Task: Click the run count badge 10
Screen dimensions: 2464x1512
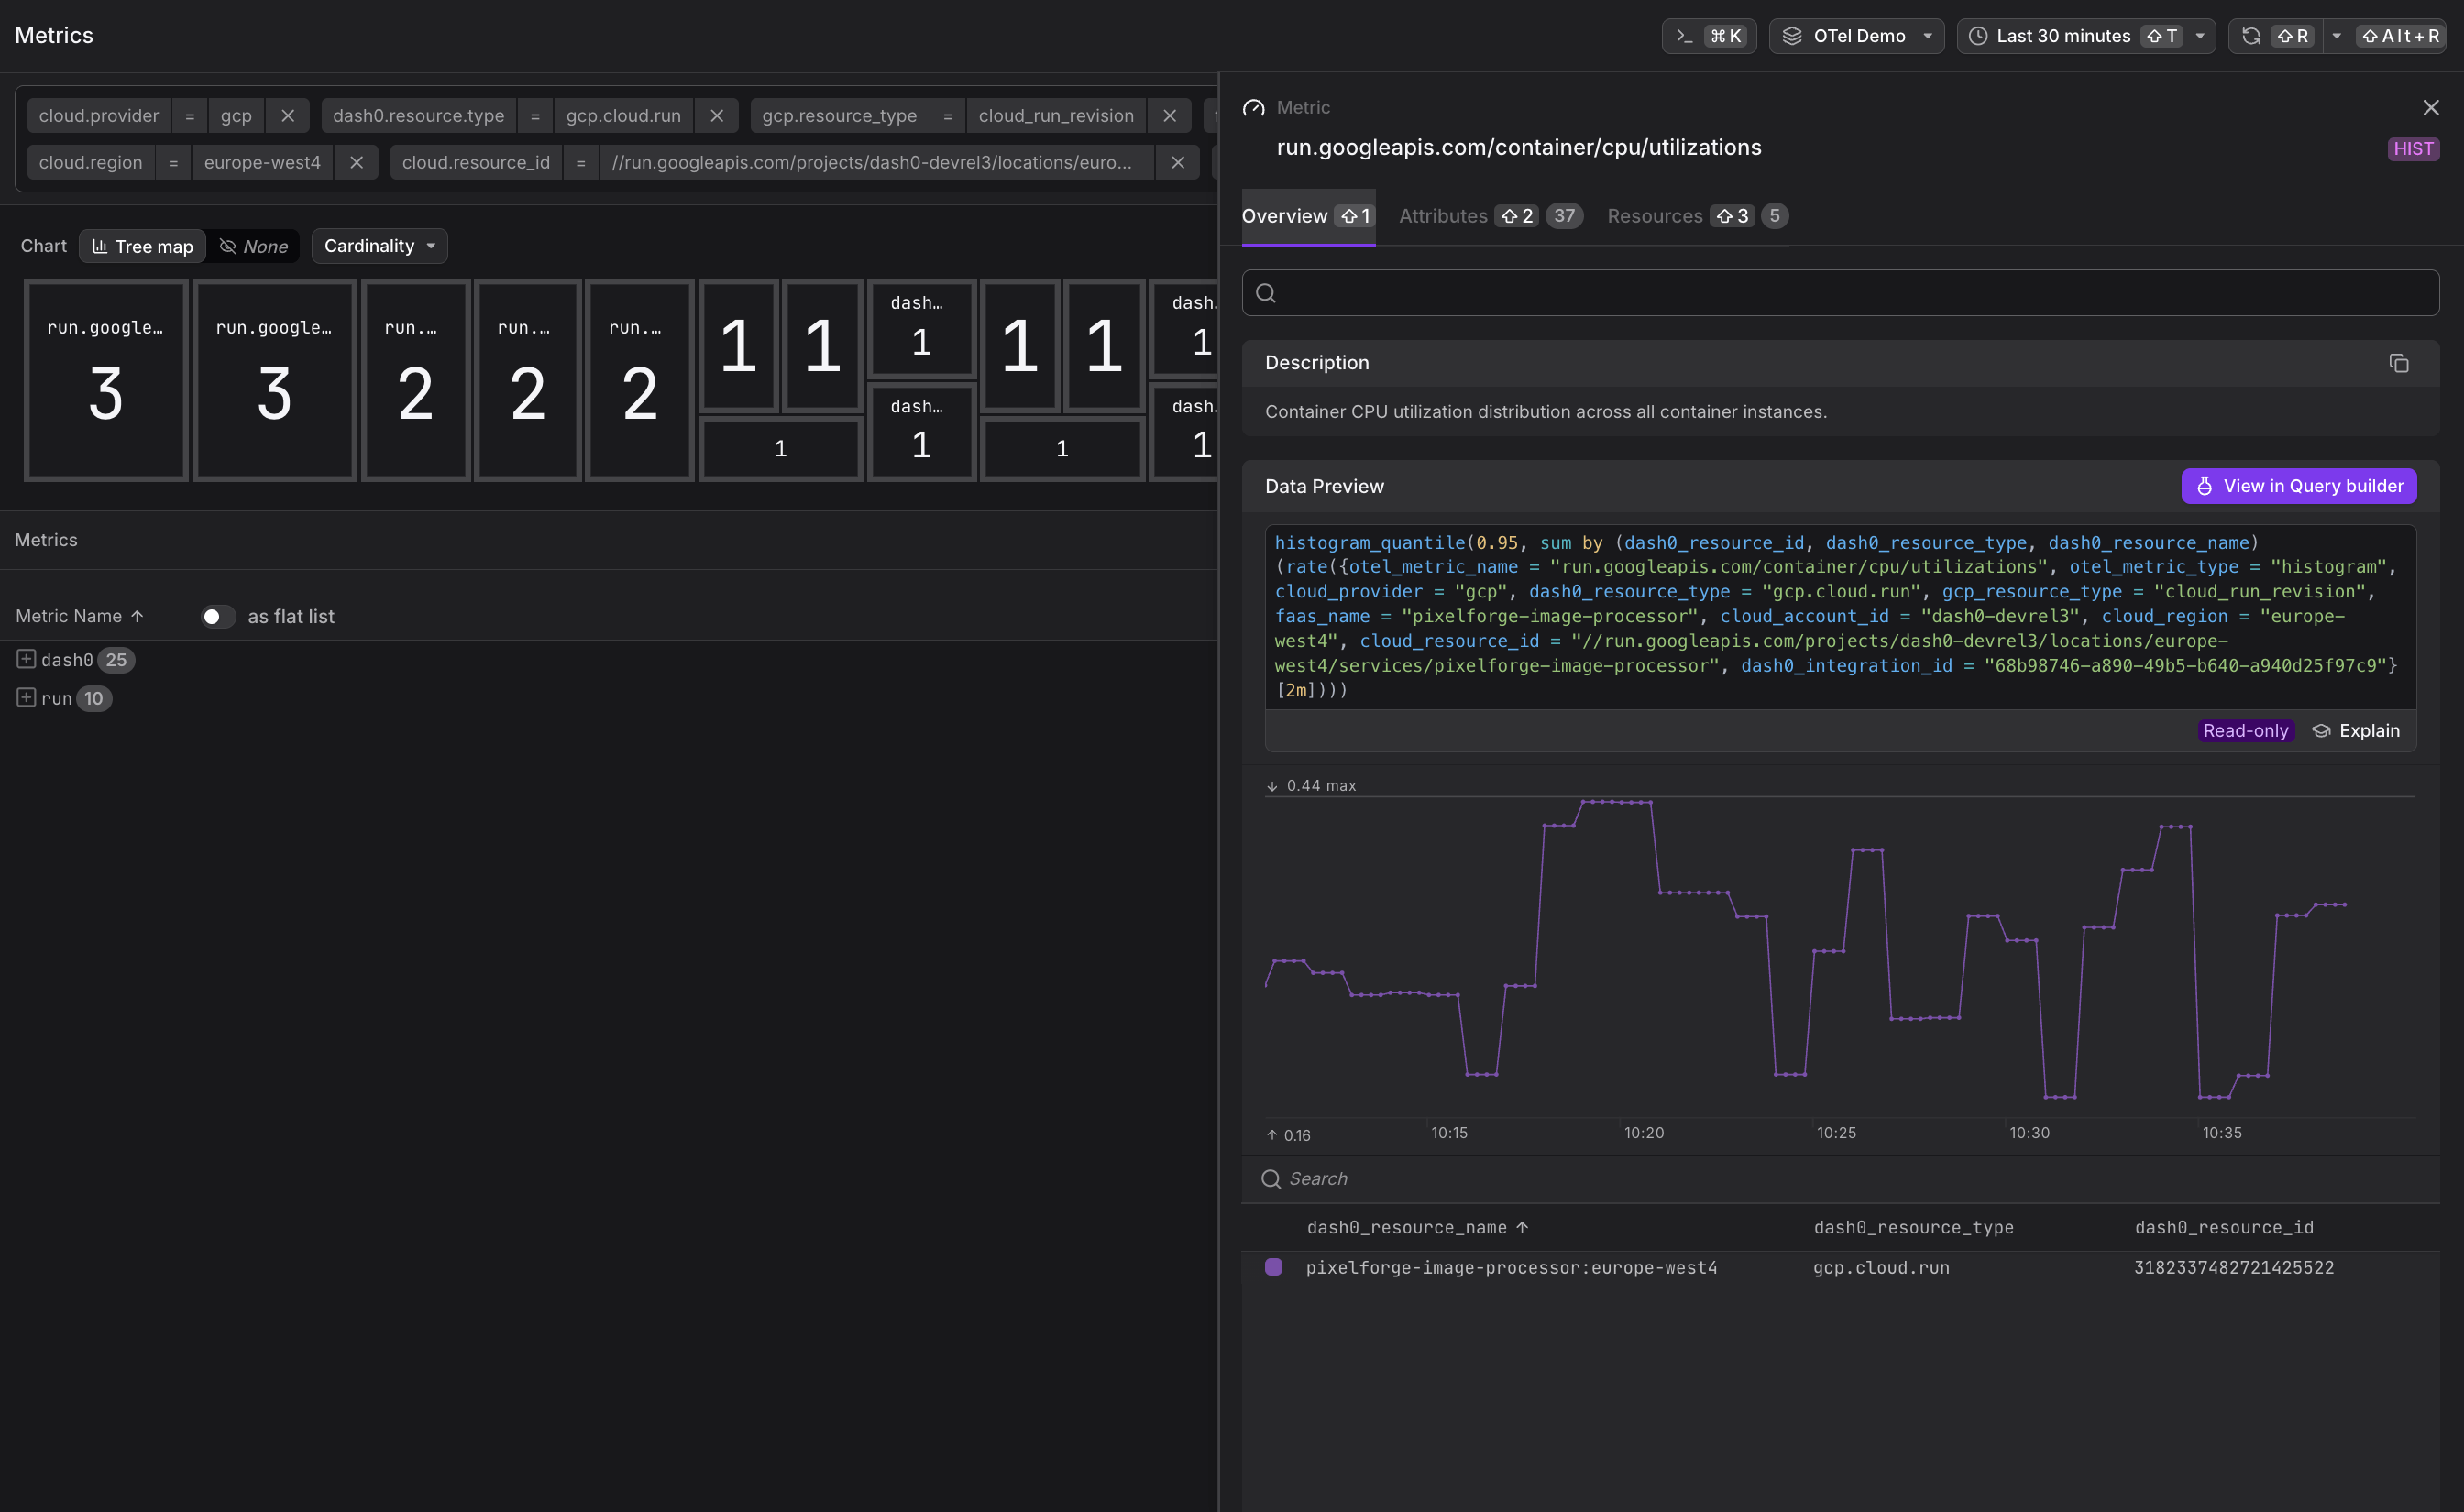Action: click(x=93, y=698)
